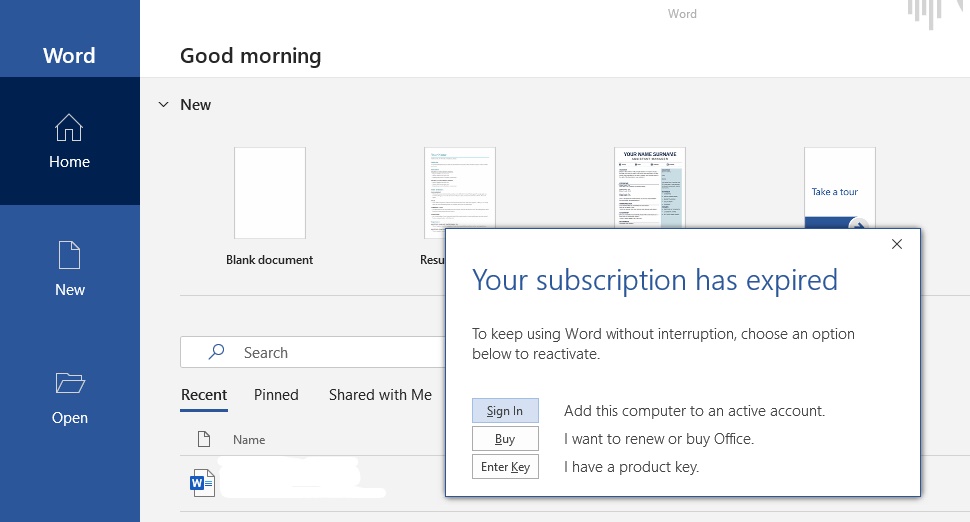Screen dimensions: 970x522
Task: Open the Open section in the sidebar
Action: click(x=69, y=398)
